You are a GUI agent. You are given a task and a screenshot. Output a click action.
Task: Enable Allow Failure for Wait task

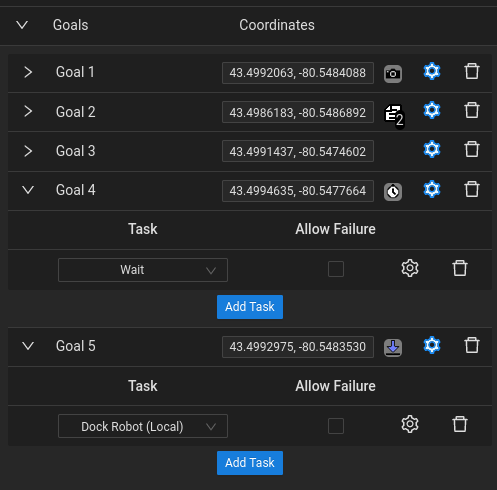coord(336,269)
